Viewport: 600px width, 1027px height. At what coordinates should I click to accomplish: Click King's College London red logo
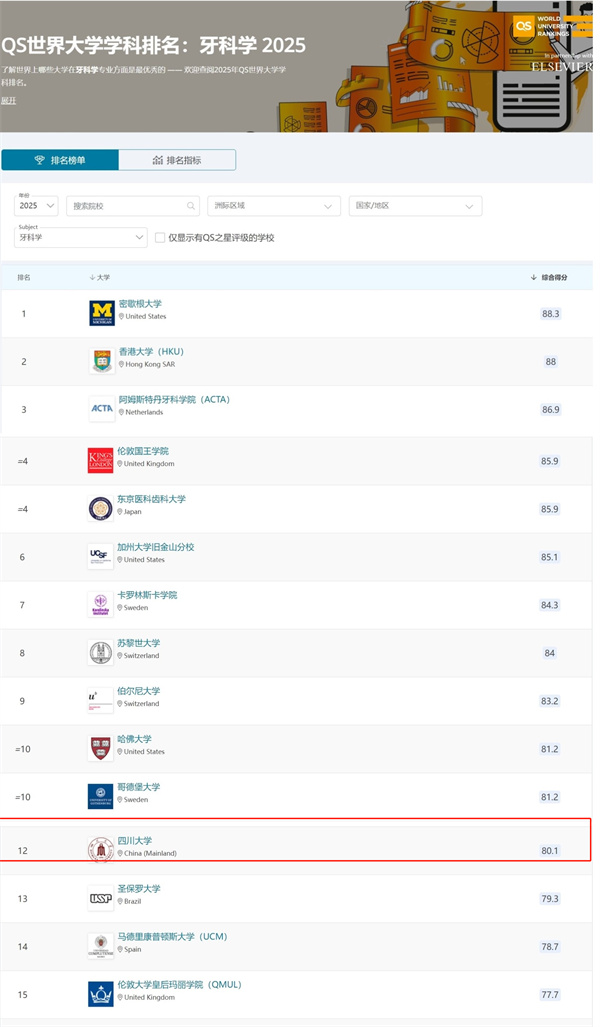click(101, 460)
